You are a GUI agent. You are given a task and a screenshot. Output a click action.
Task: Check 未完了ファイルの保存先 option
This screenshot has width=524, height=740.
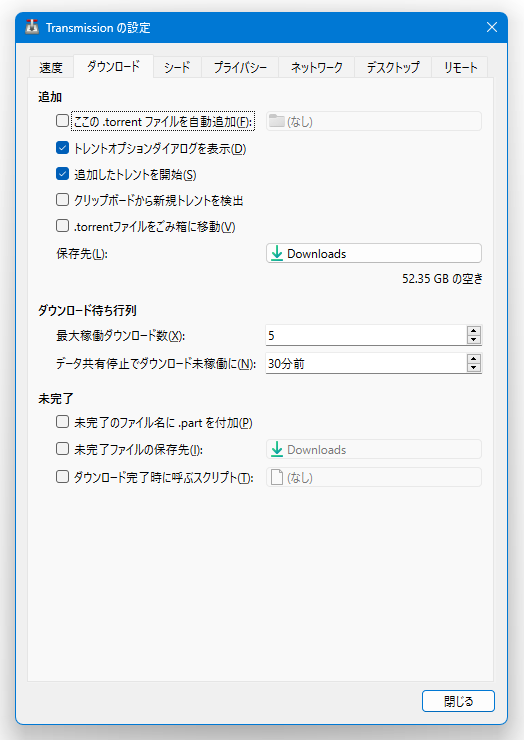62,448
